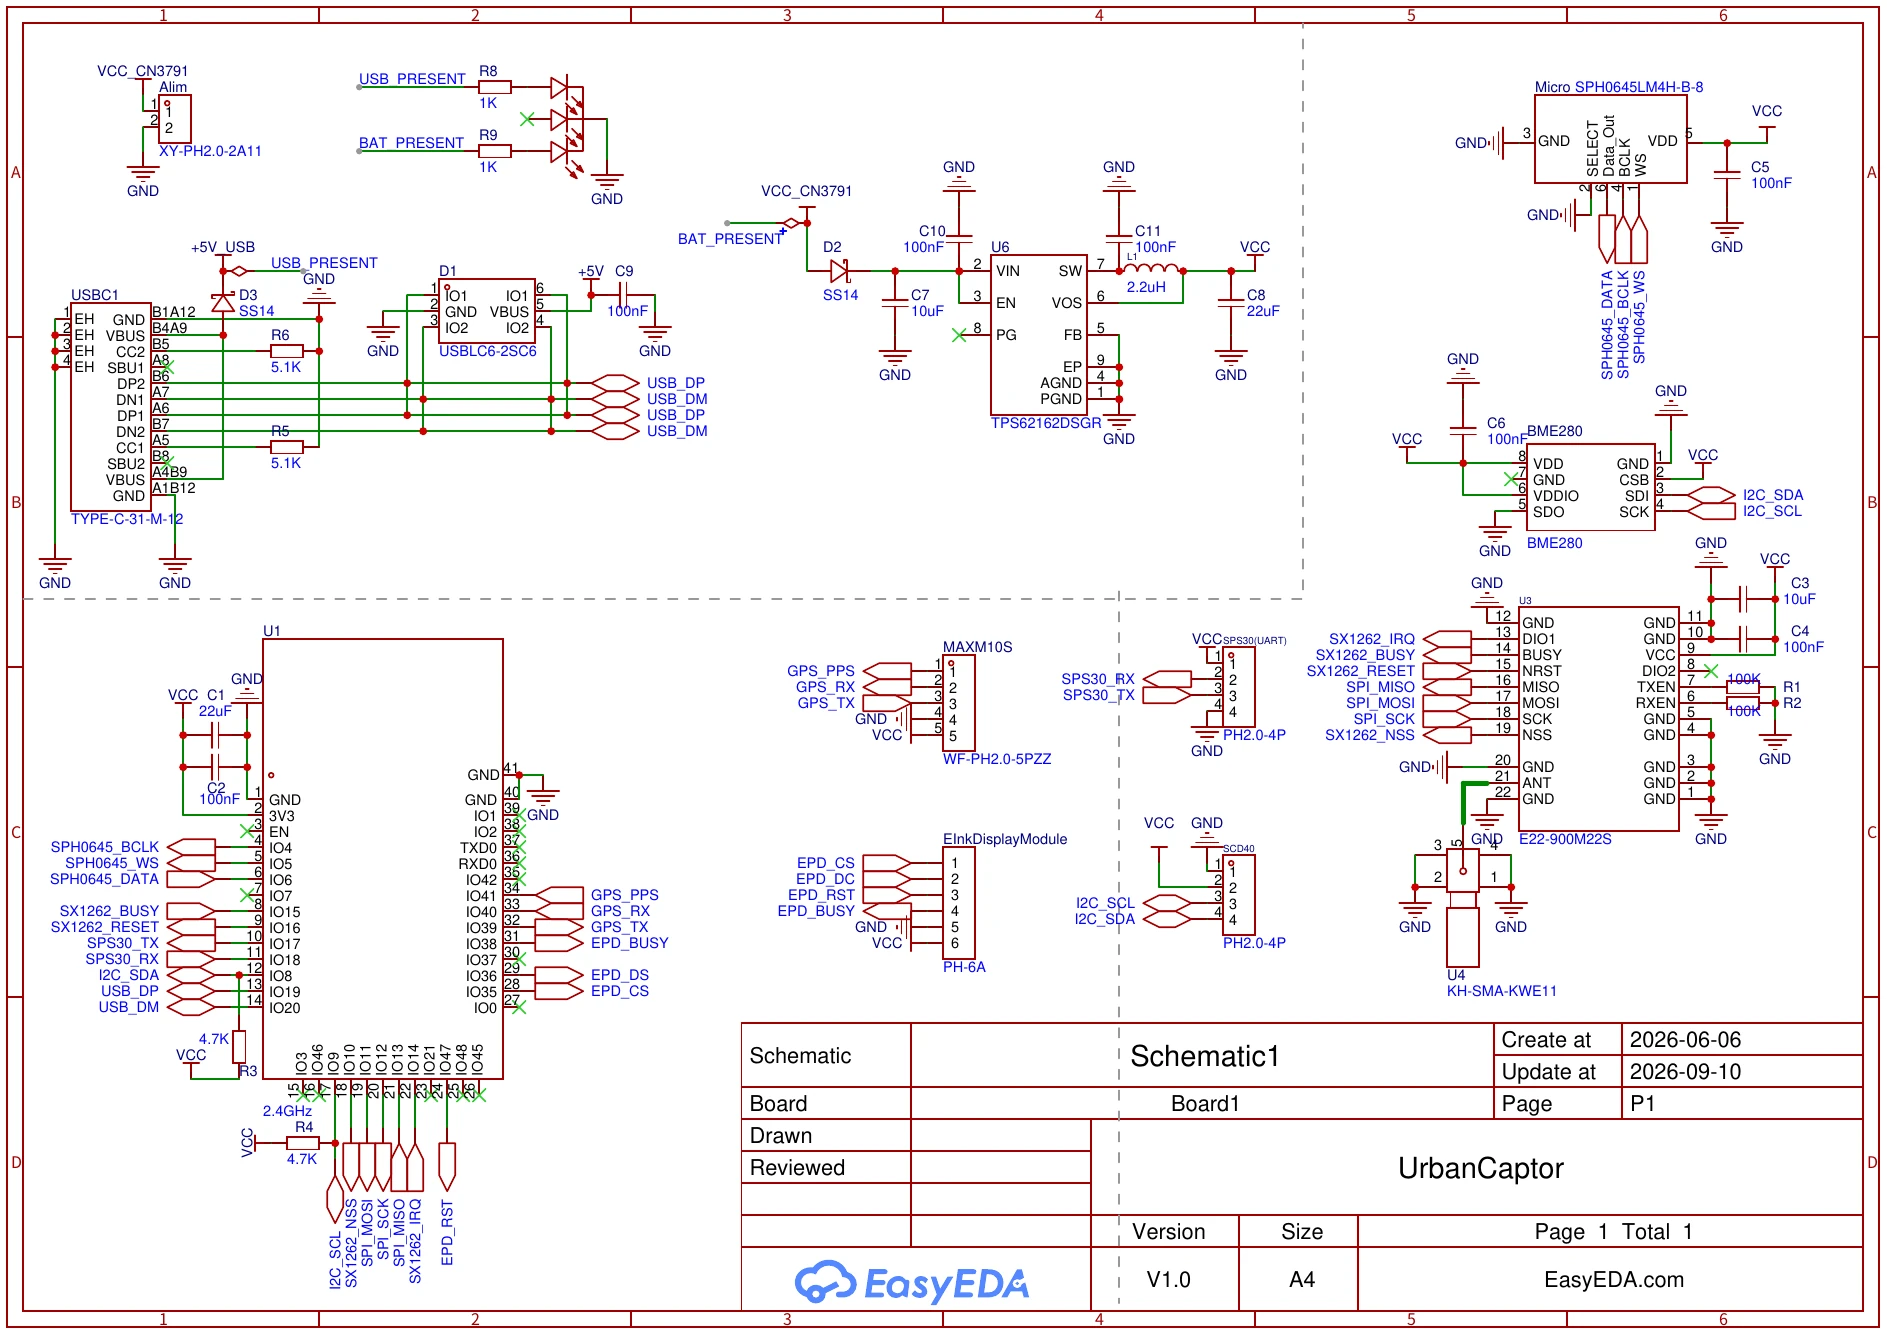Select the C9 100nF capacitor symbol
Screen dimensions: 1887x1335
(x=623, y=295)
